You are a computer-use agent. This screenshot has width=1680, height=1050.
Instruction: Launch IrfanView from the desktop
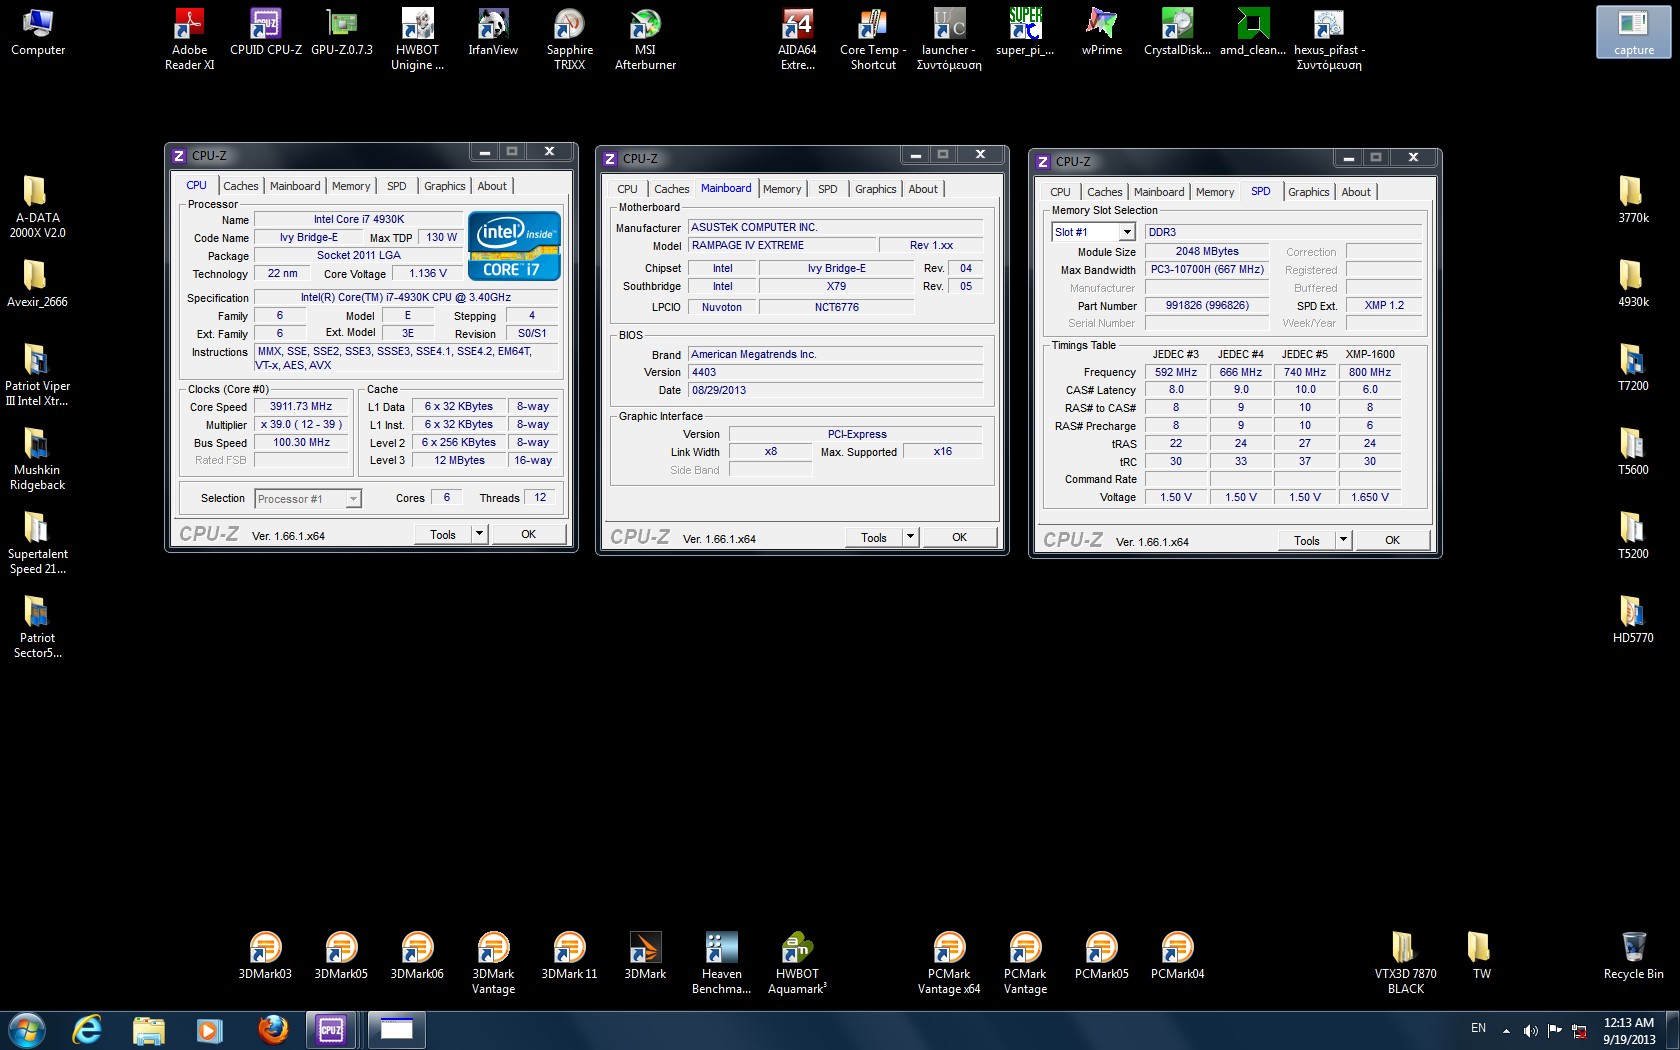[x=493, y=32]
